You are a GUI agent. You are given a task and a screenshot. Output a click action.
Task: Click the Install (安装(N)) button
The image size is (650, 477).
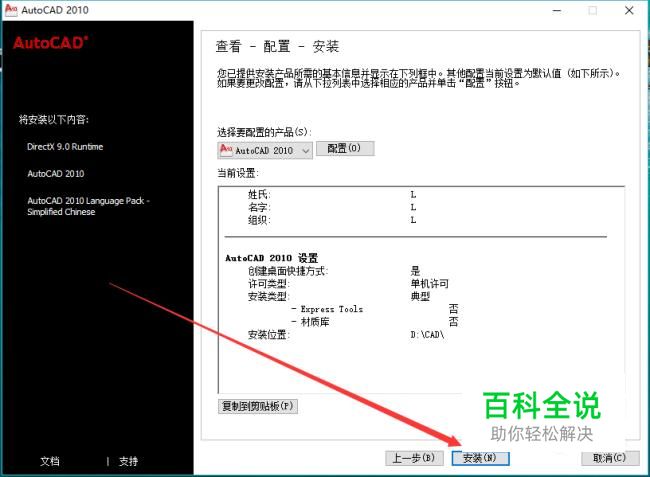[480, 458]
